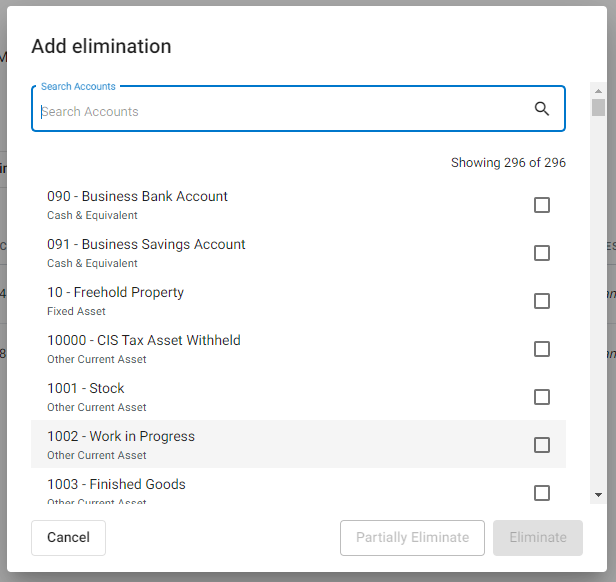Select the '090 - Business Bank Account' row text

coord(137,196)
